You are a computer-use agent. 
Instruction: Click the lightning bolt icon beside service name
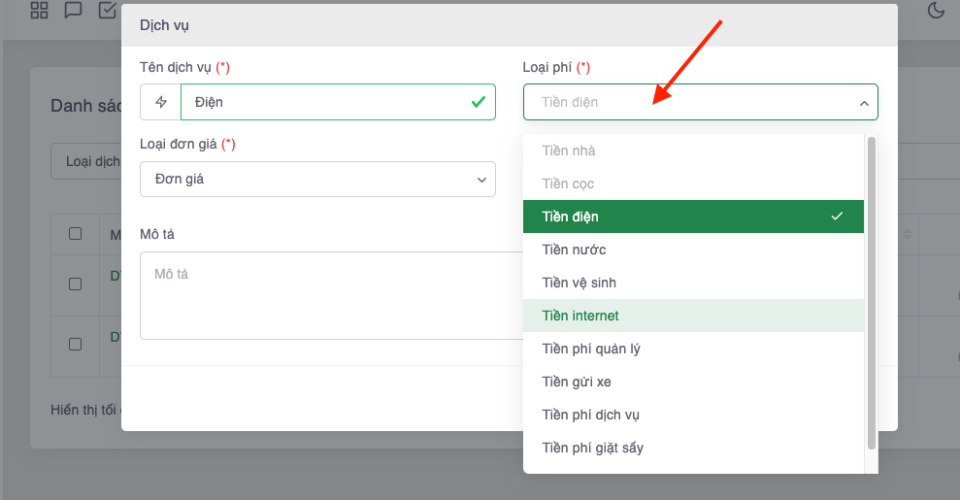tap(161, 102)
